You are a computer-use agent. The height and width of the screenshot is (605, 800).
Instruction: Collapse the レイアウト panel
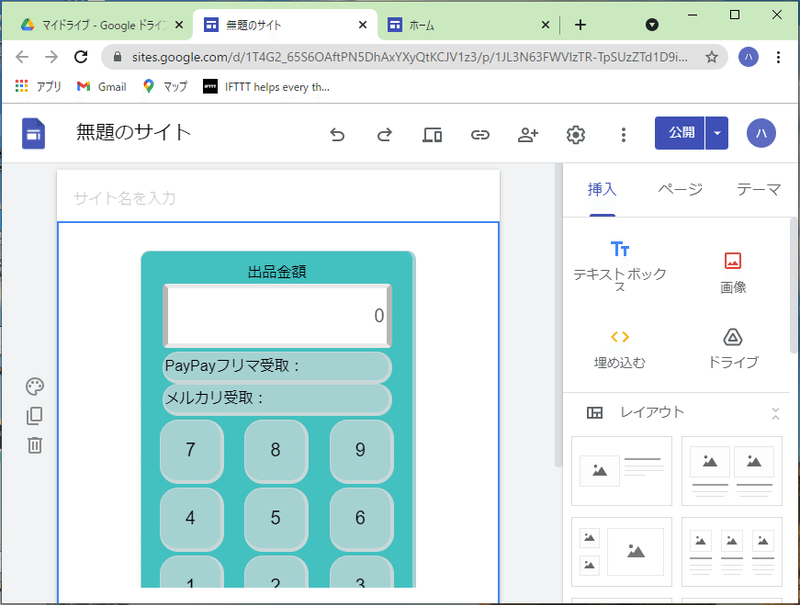[x=776, y=413]
